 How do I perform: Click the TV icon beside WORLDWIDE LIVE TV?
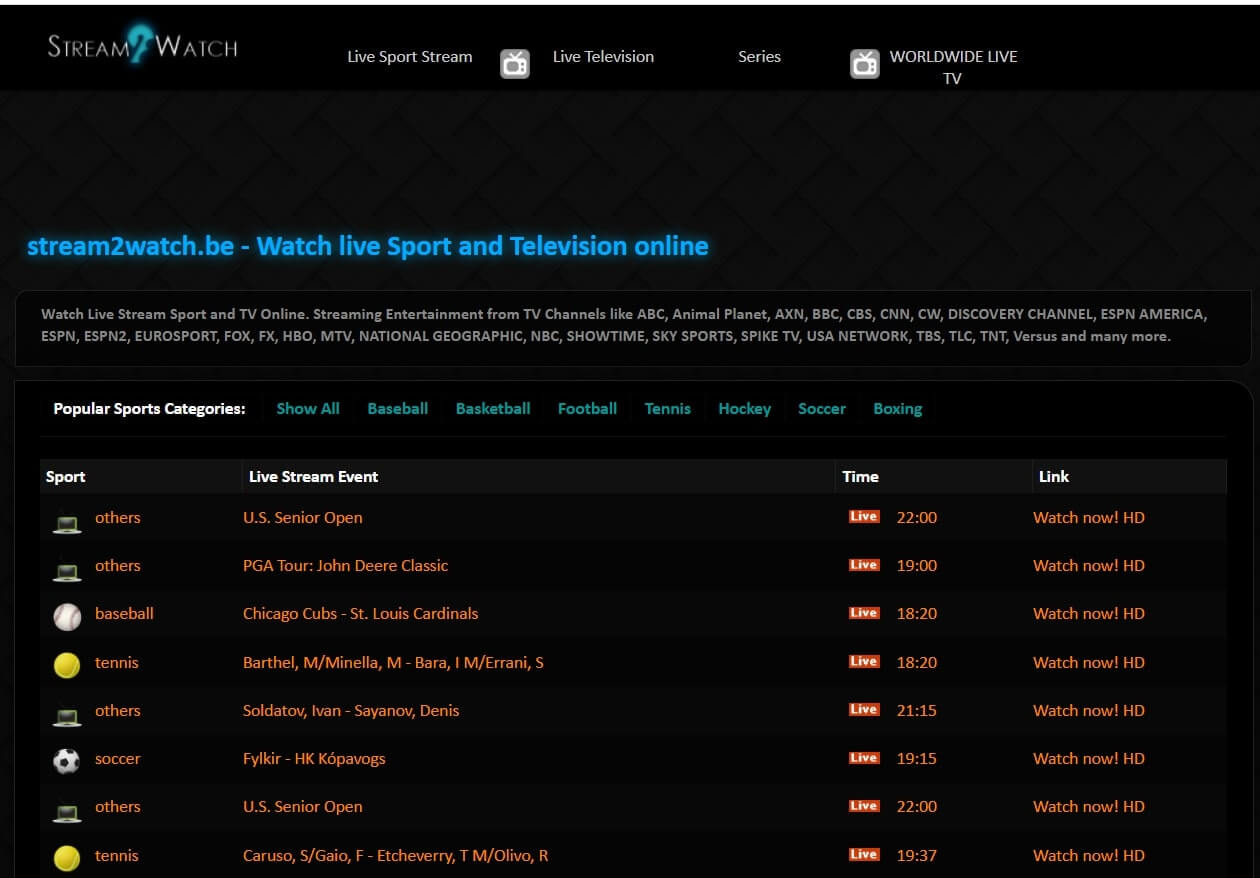point(864,64)
